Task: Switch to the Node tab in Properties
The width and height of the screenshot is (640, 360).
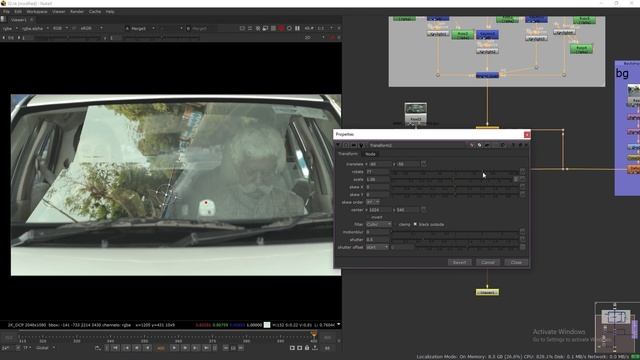Action: (x=370, y=154)
